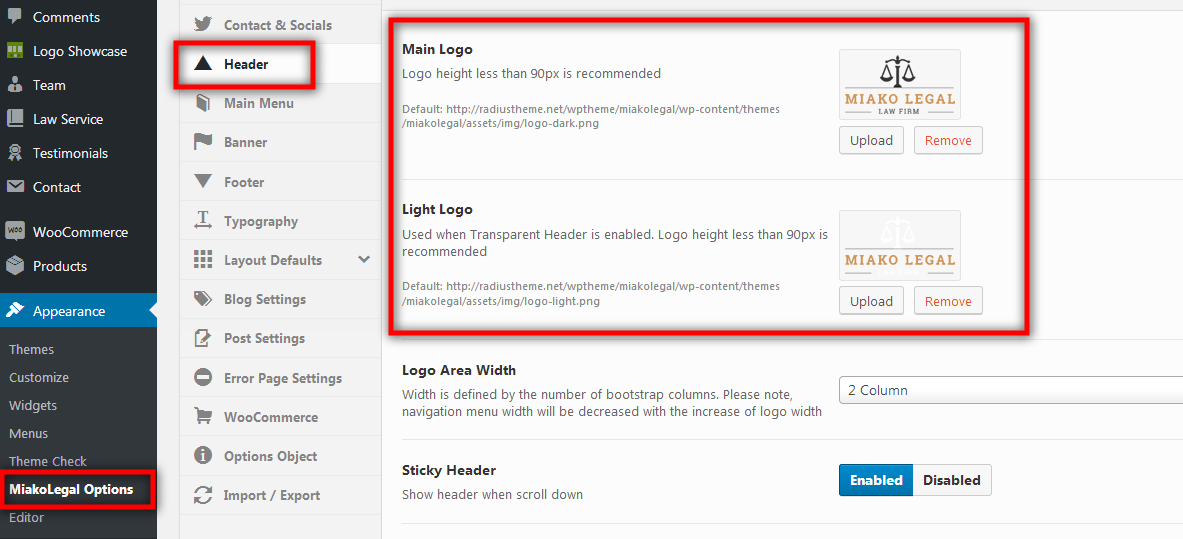The image size is (1183, 539).
Task: Click the Error Page Settings minus-circle icon
Action: [x=203, y=377]
